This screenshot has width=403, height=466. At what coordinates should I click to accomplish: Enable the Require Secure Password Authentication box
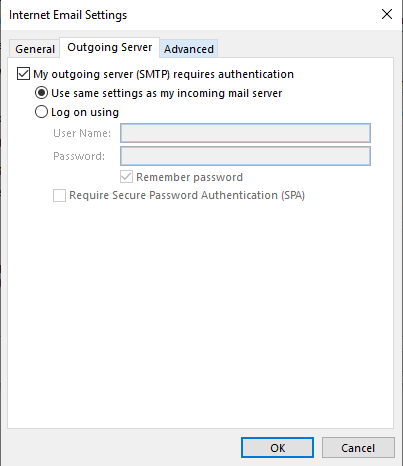coord(59,195)
